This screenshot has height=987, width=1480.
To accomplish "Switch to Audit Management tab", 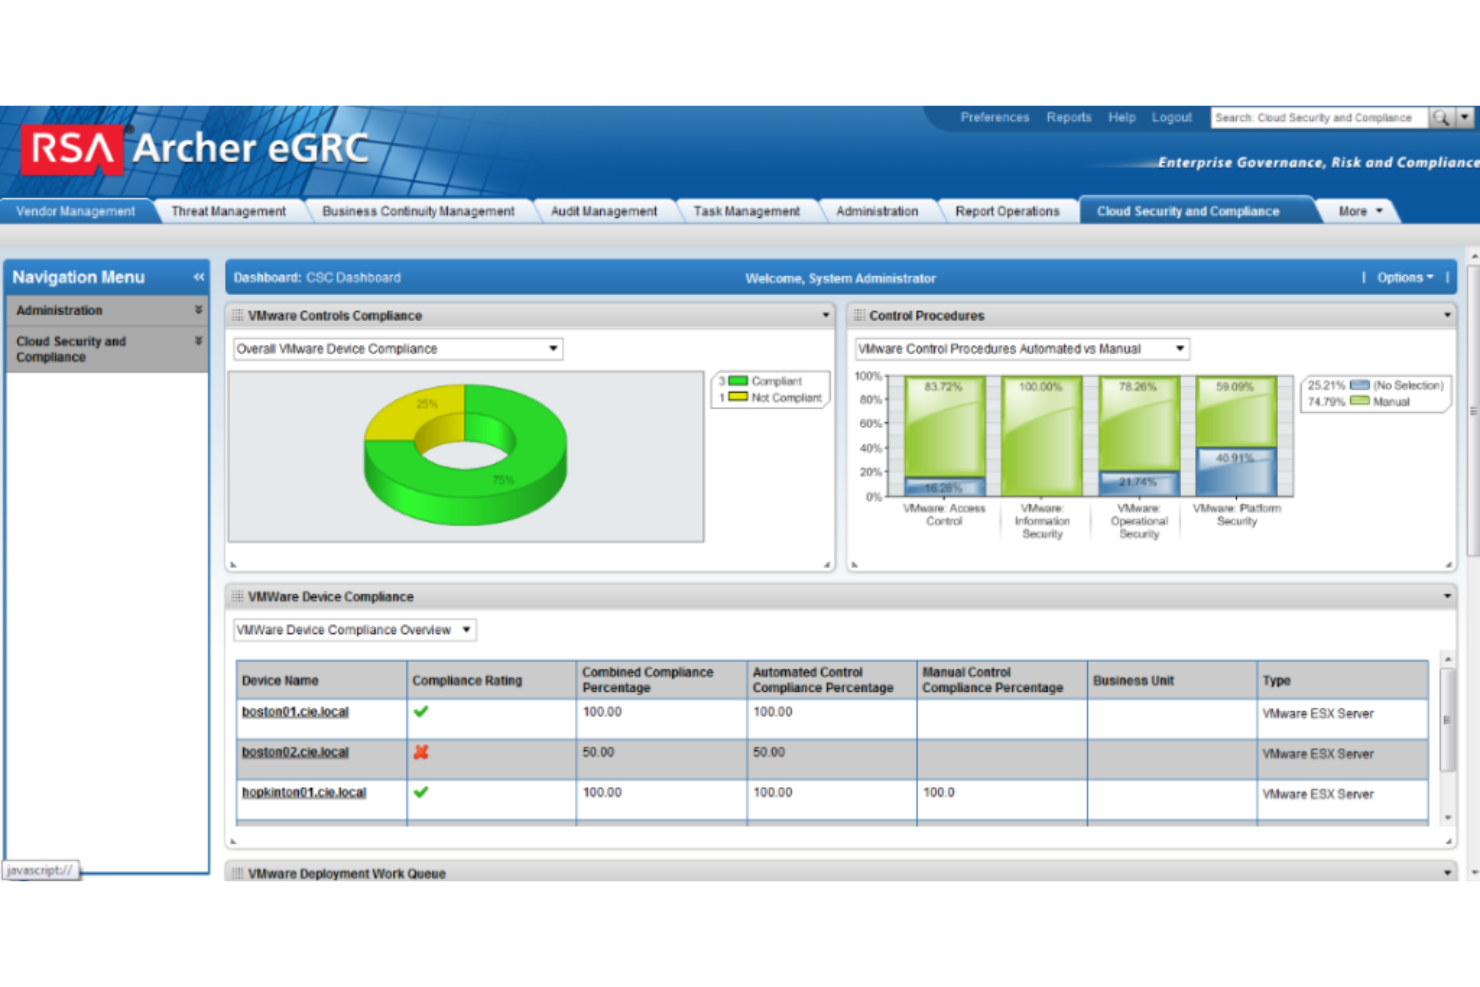I will coord(604,211).
